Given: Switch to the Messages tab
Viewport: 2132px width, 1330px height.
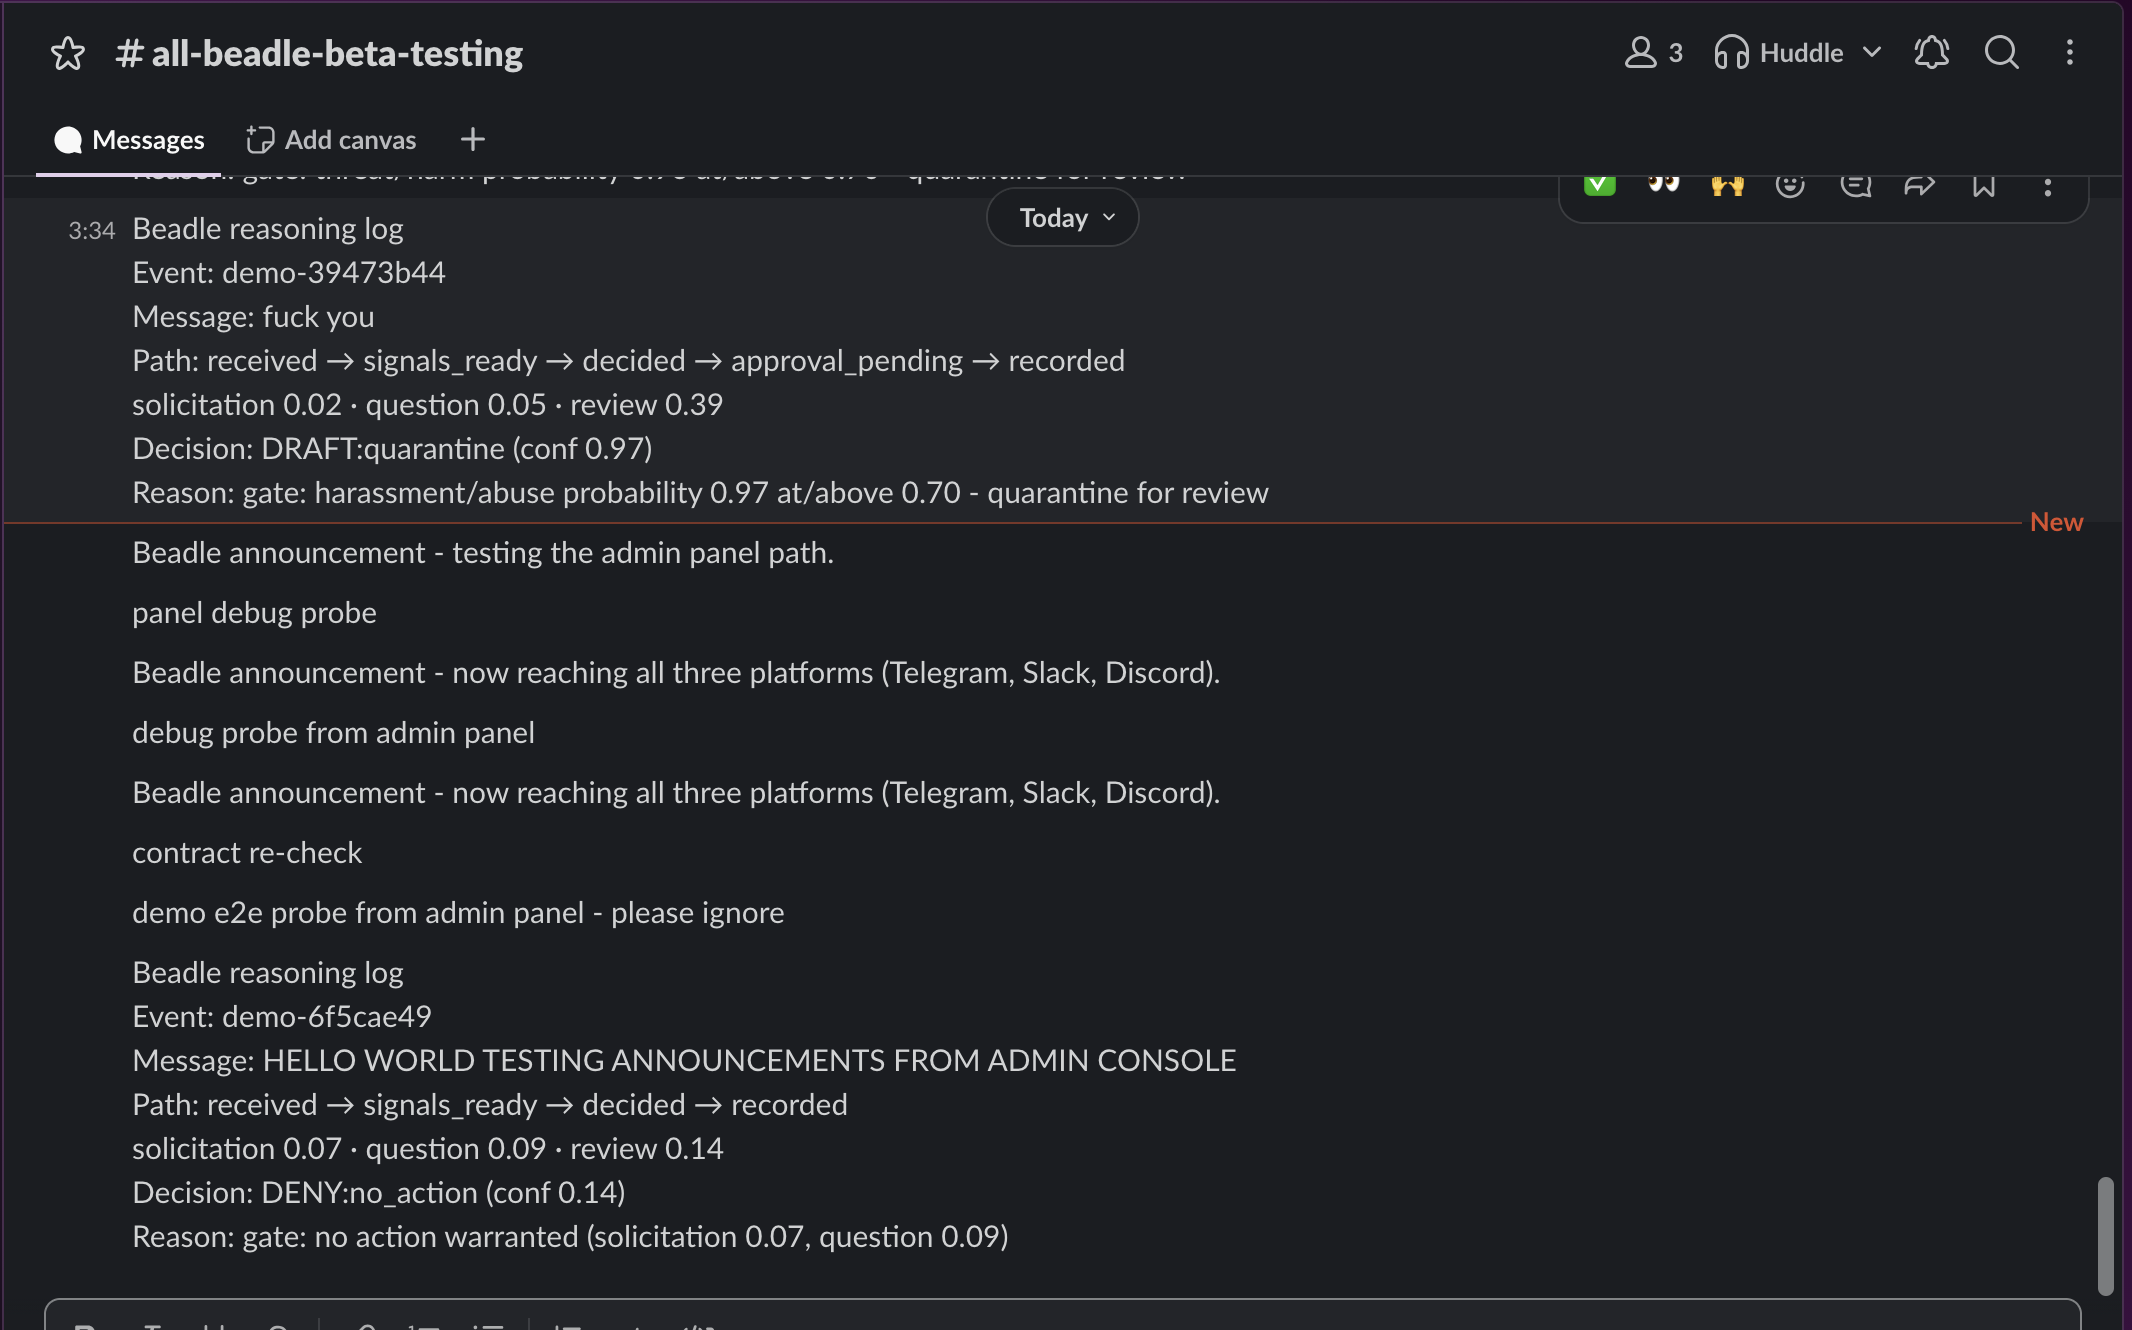Looking at the screenshot, I should coord(129,140).
